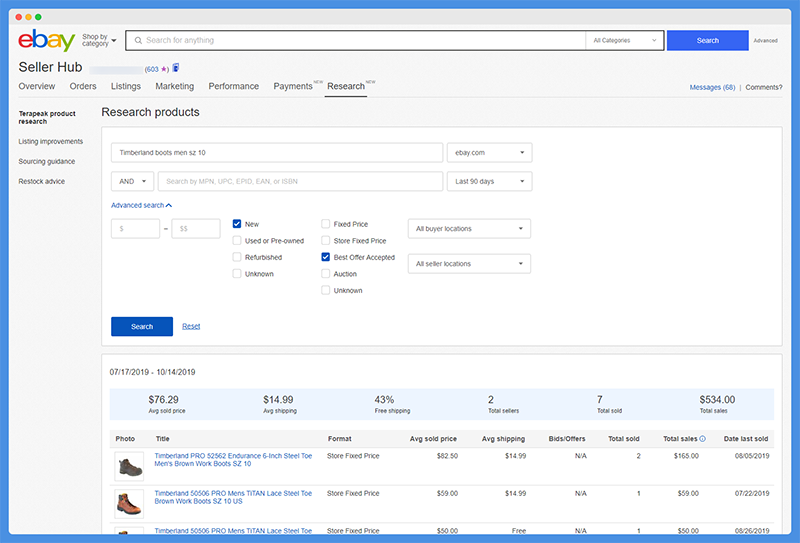800x543 pixels.
Task: Uncheck Best Offer Accepted checkbox
Action: pyautogui.click(x=326, y=257)
